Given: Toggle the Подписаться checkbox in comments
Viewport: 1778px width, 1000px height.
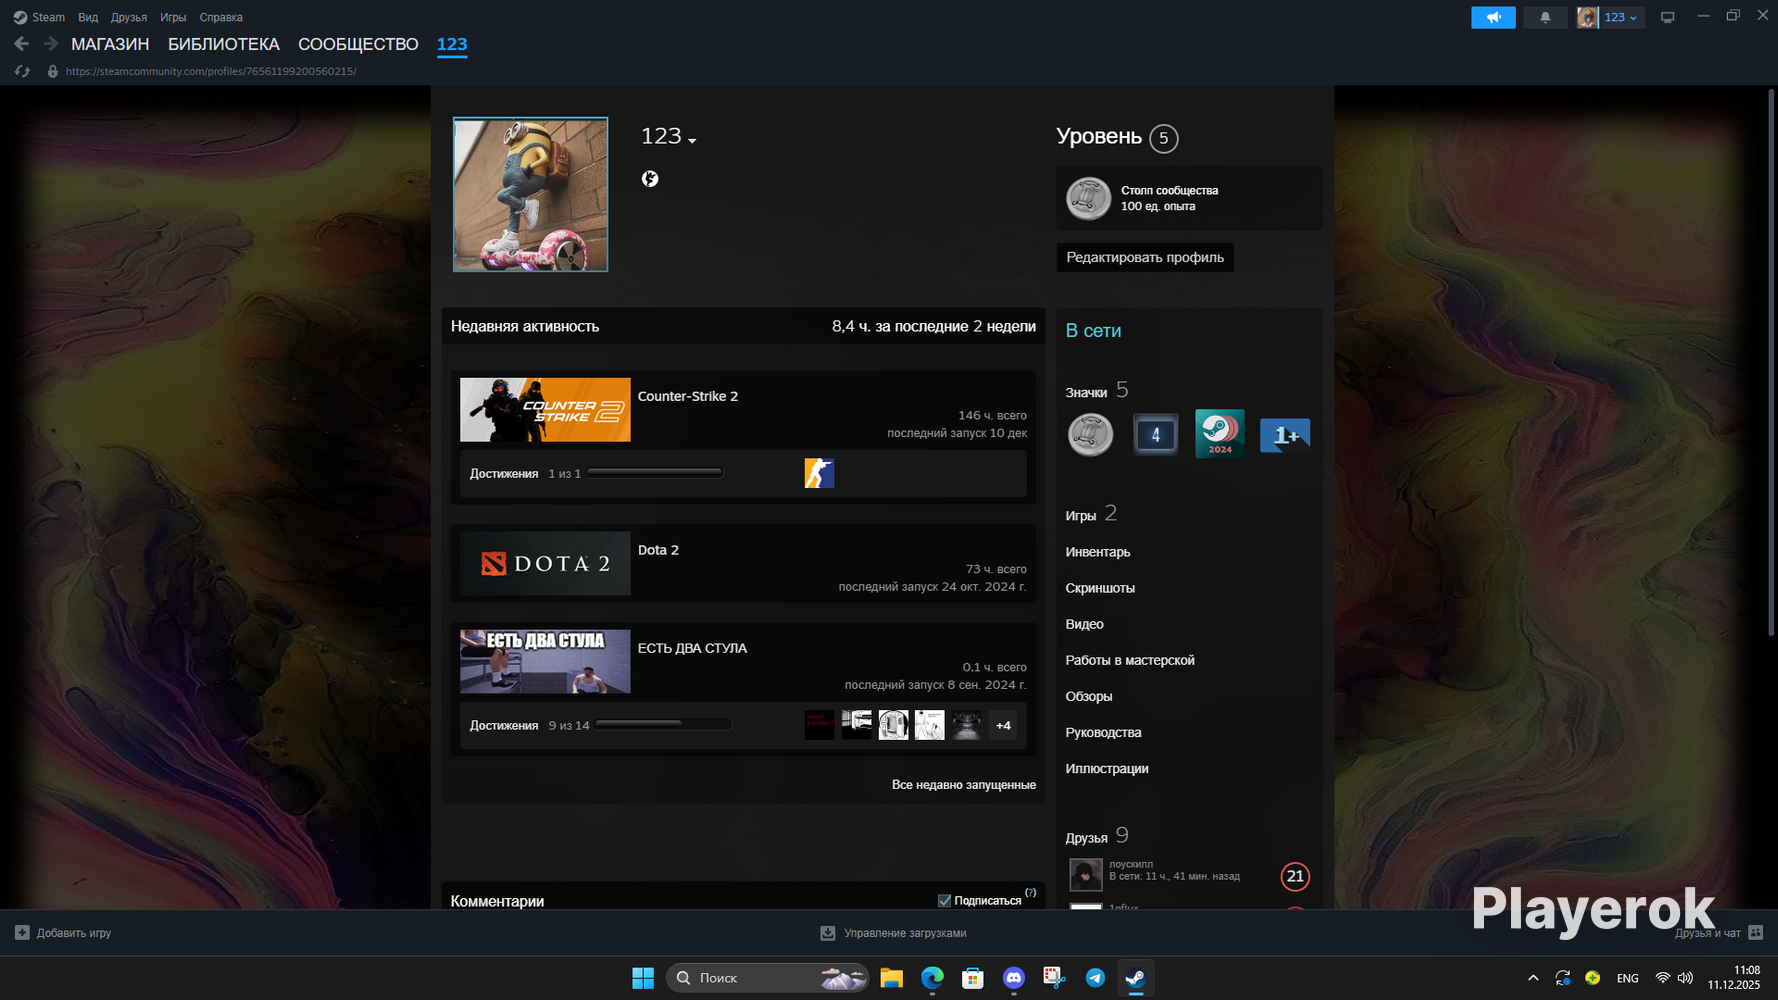Looking at the screenshot, I should click(944, 901).
